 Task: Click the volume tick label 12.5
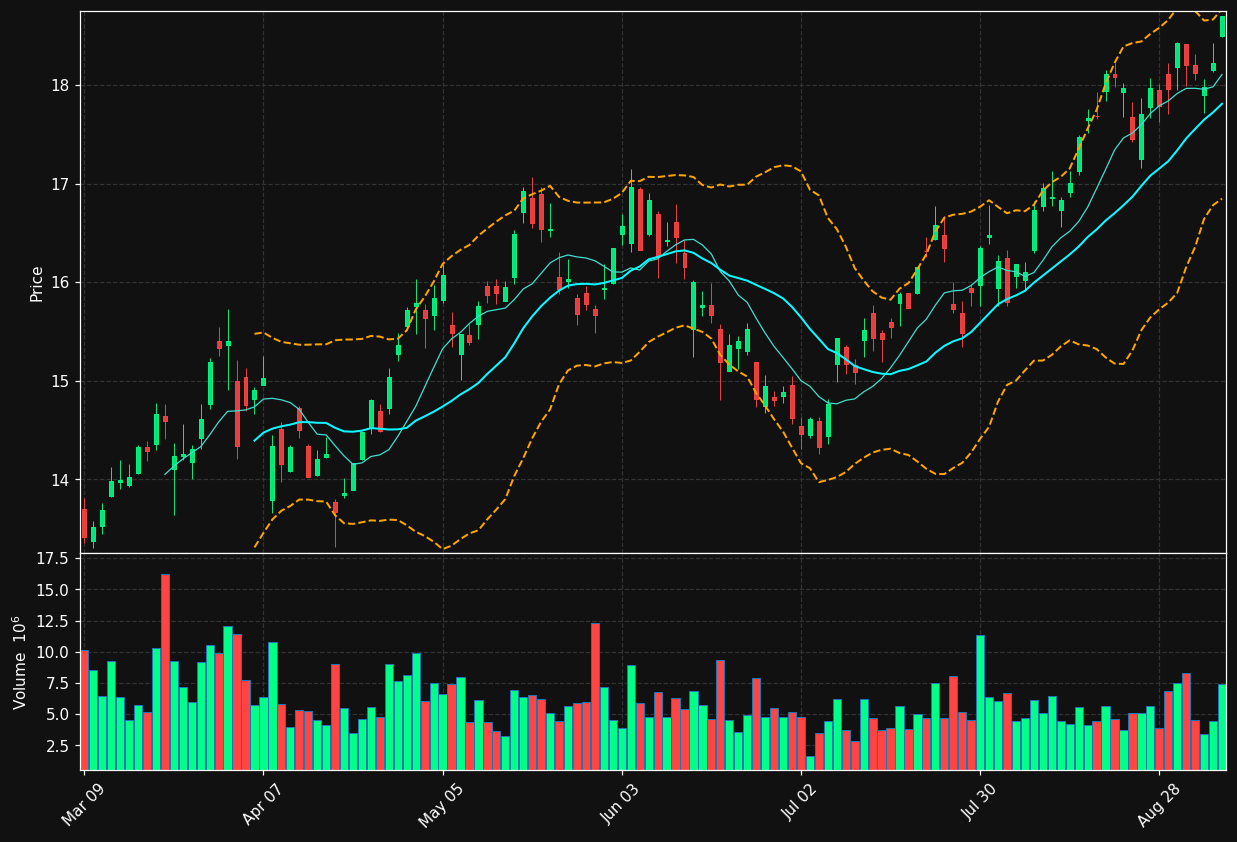[x=52, y=621]
